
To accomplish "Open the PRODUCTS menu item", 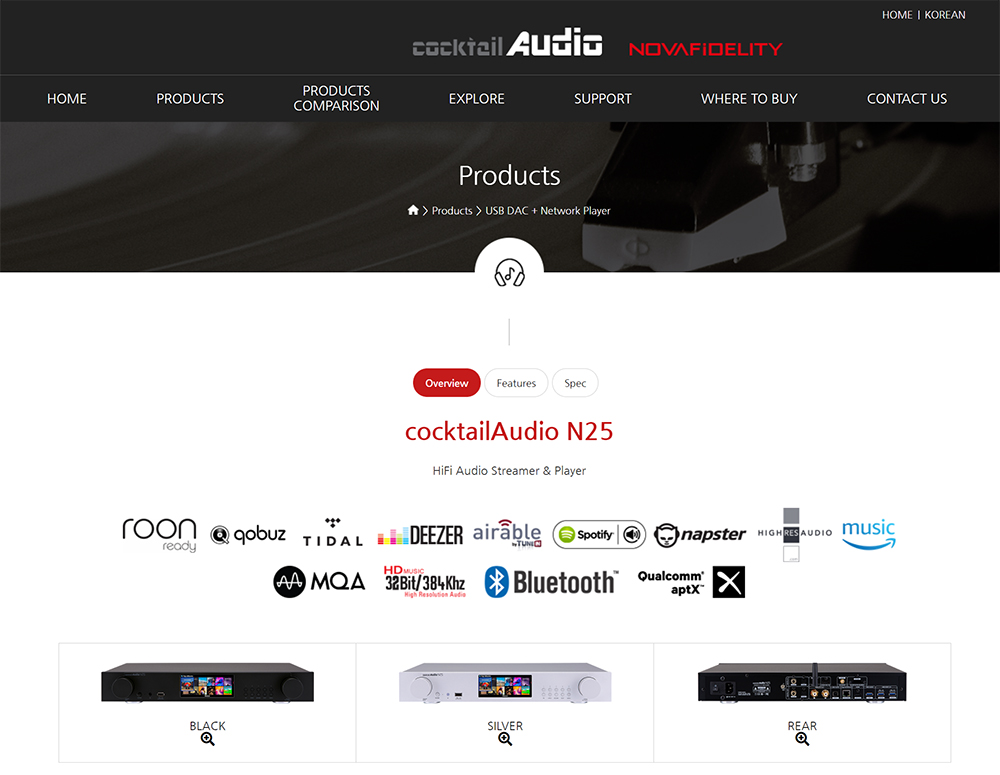I will click(x=190, y=99).
